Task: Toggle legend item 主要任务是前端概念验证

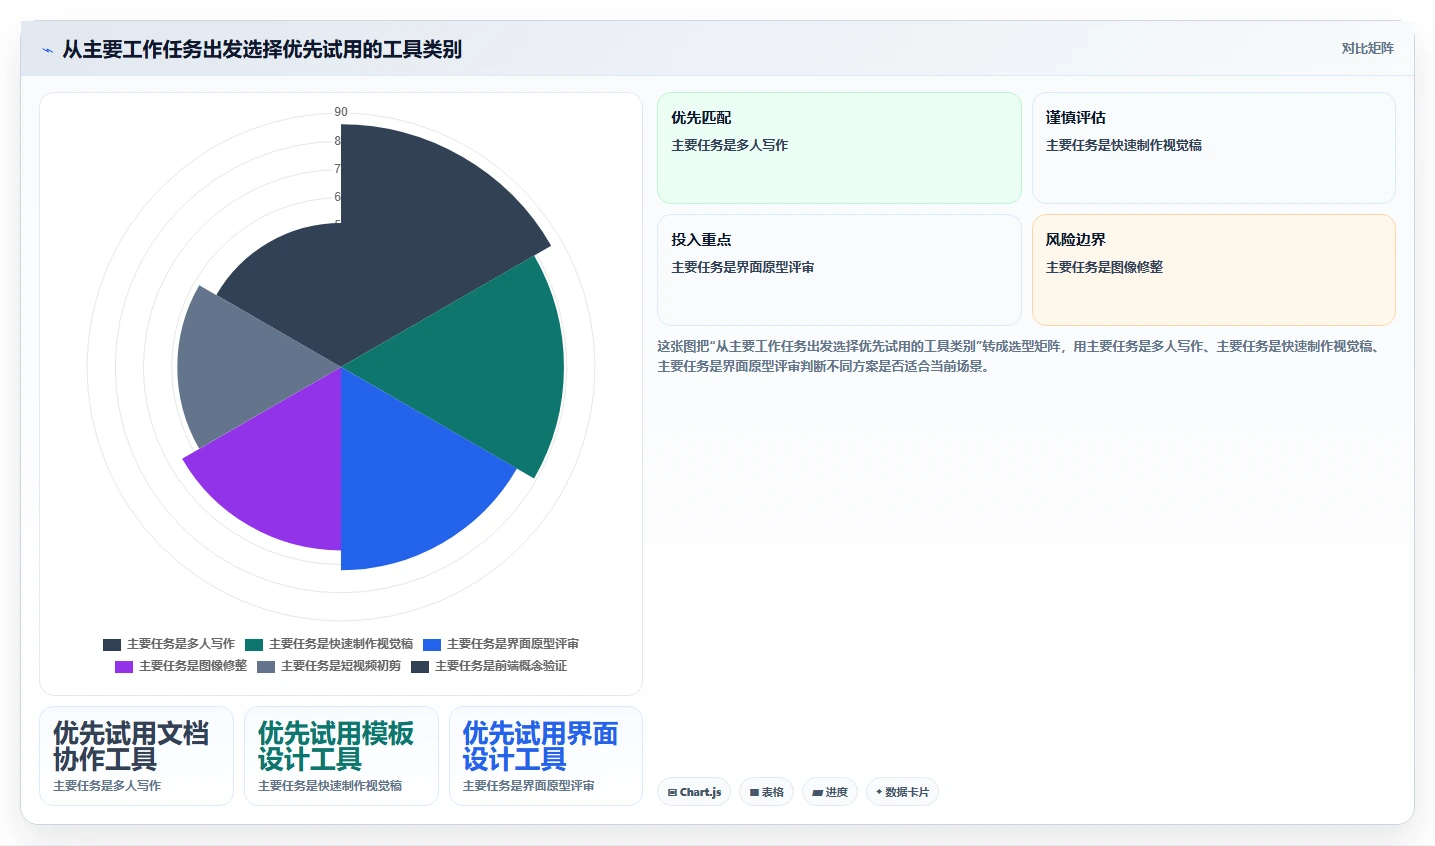Action: (x=489, y=666)
